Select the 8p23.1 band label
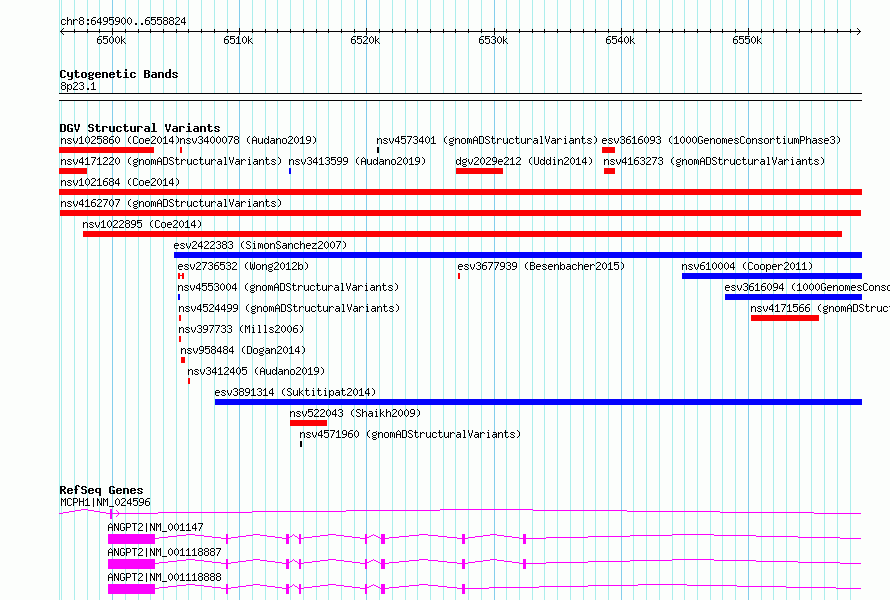The height and width of the screenshot is (600, 890). [78, 86]
